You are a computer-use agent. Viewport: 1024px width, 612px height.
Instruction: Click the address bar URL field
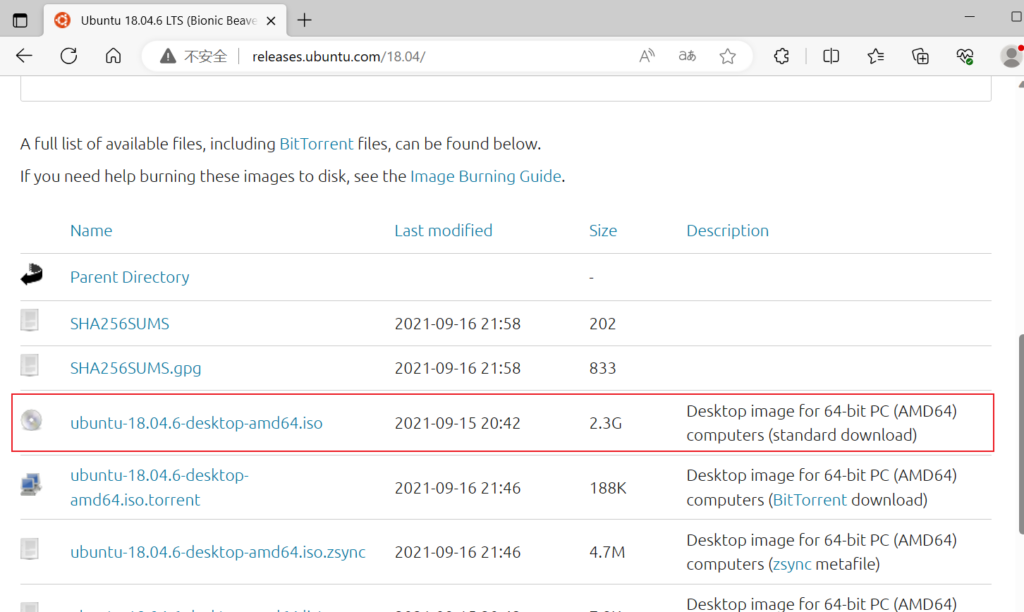click(400, 56)
